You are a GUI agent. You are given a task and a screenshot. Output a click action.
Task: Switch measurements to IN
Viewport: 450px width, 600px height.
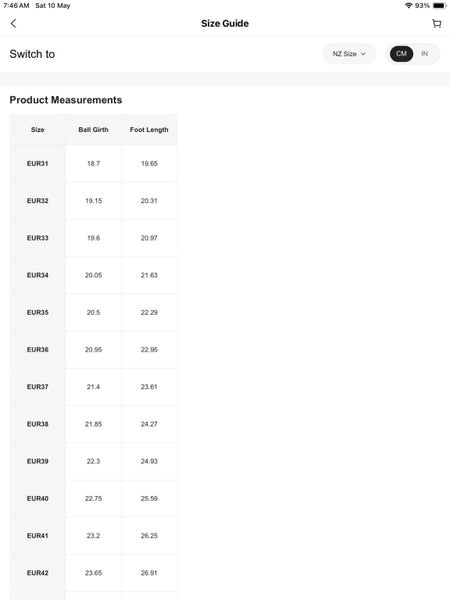pyautogui.click(x=424, y=54)
